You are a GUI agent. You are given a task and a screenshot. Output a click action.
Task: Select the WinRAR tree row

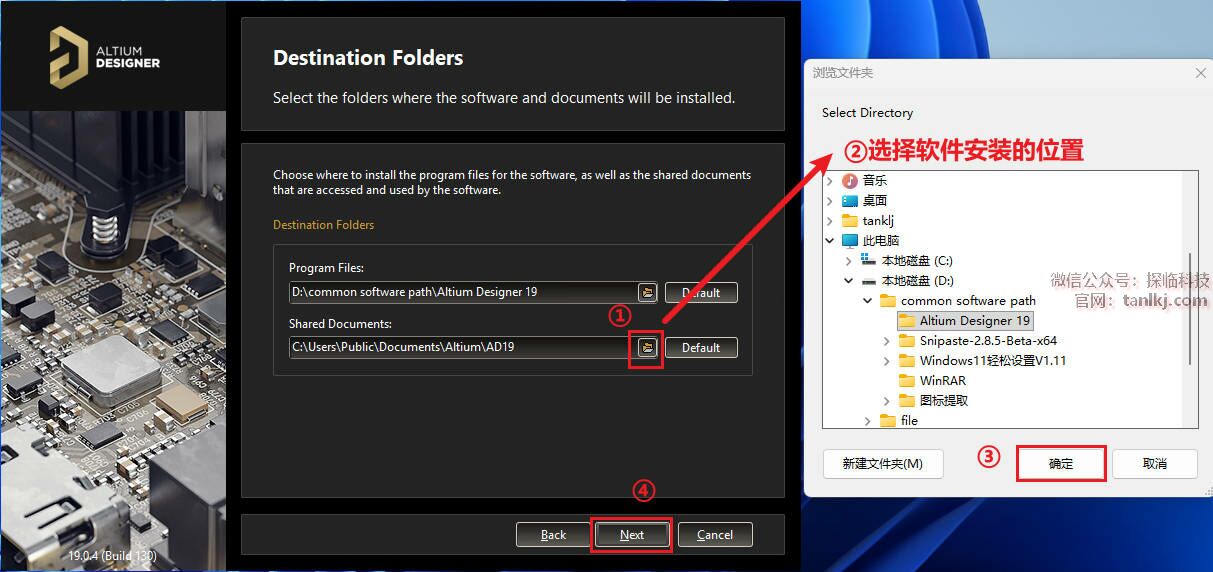932,381
